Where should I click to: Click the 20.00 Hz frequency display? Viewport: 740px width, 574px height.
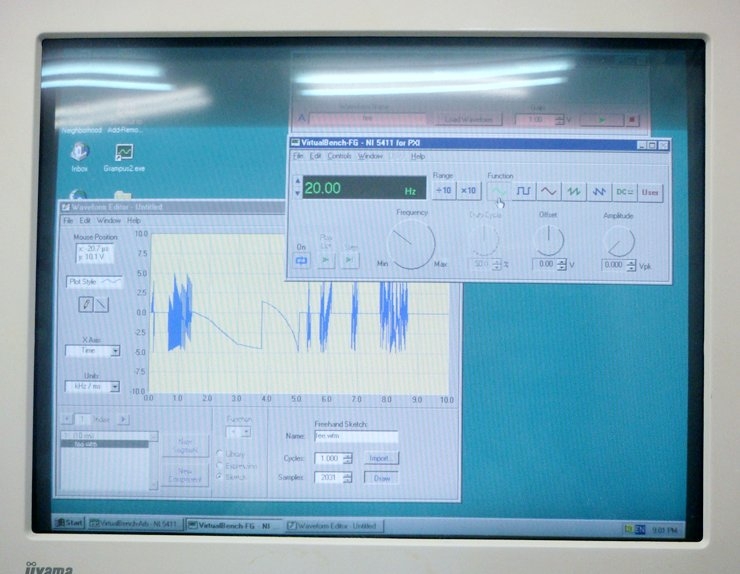[x=364, y=188]
